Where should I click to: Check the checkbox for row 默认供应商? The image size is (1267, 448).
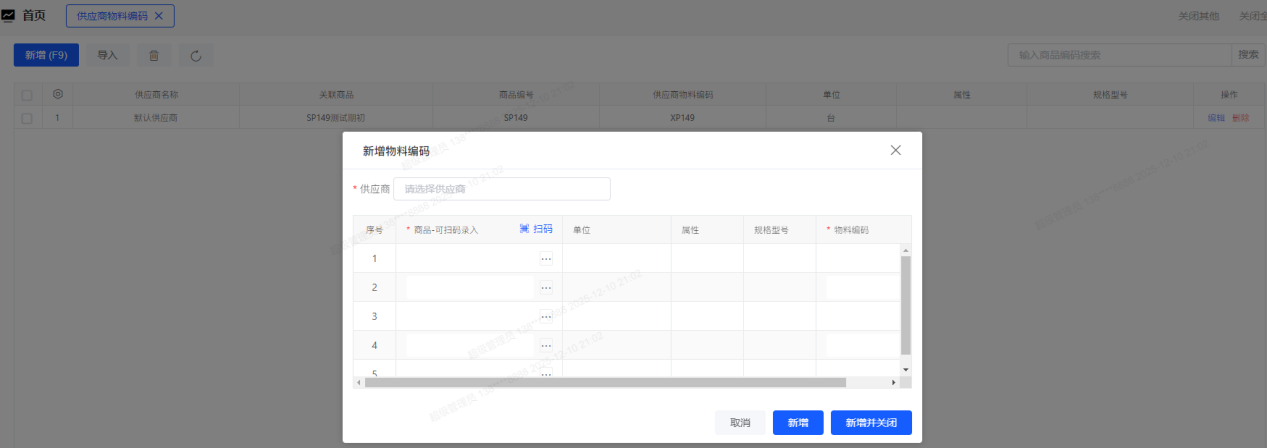(x=27, y=118)
